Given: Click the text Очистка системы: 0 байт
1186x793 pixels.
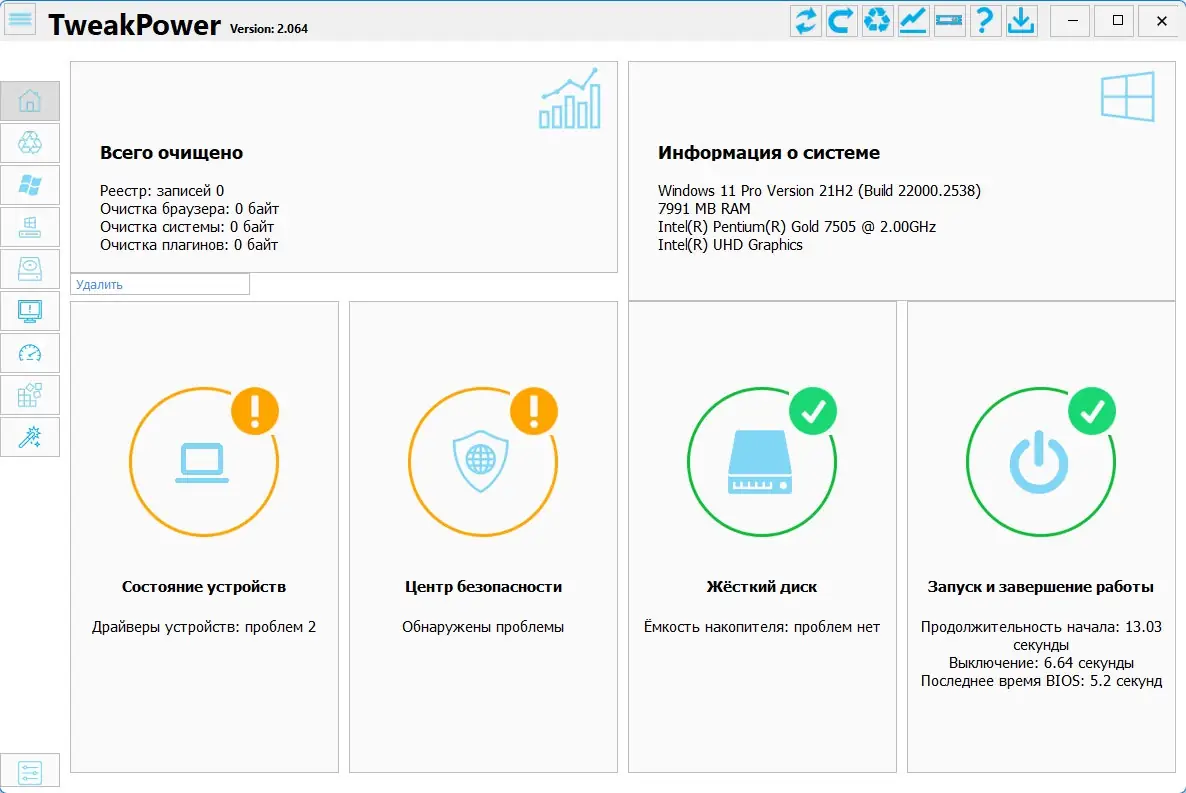Looking at the screenshot, I should (187, 227).
